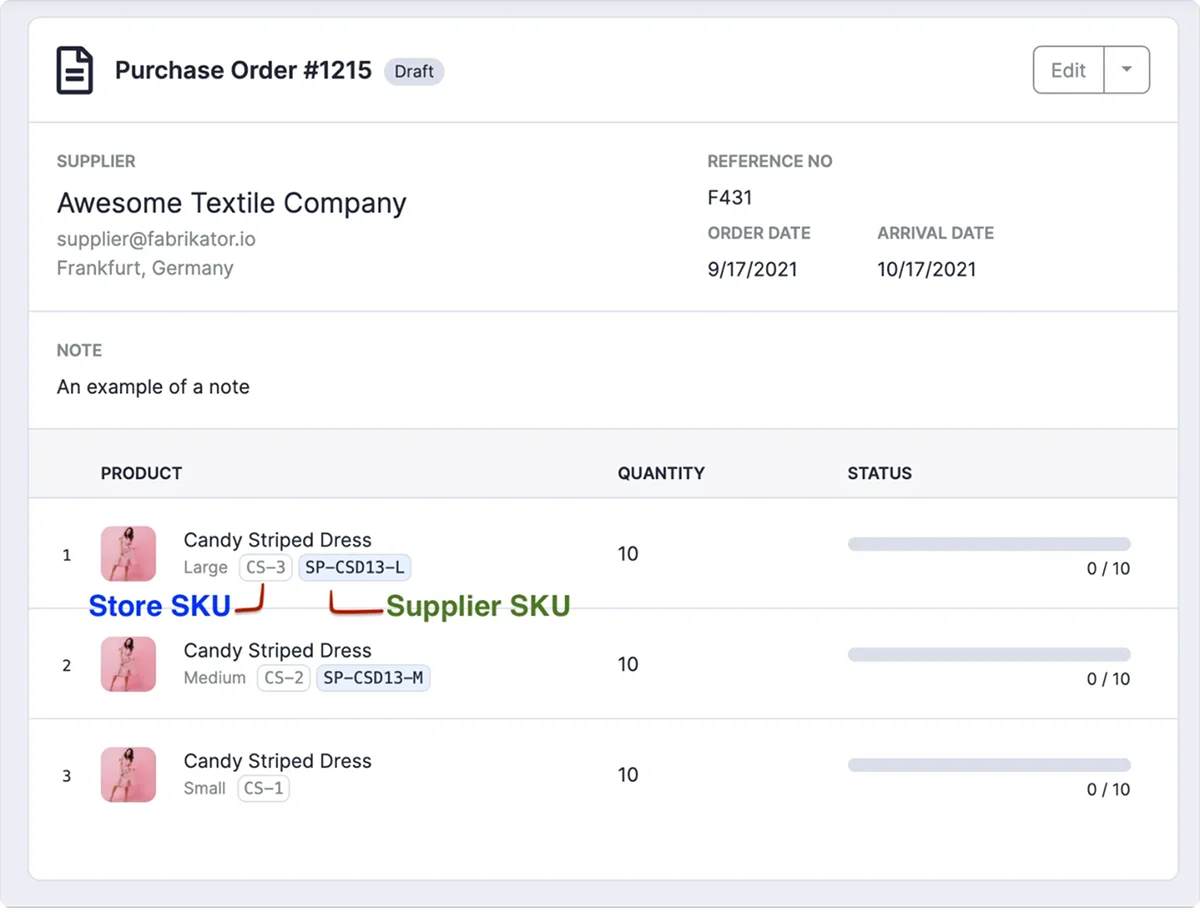Click the arrival date 10/17/2021

(927, 269)
